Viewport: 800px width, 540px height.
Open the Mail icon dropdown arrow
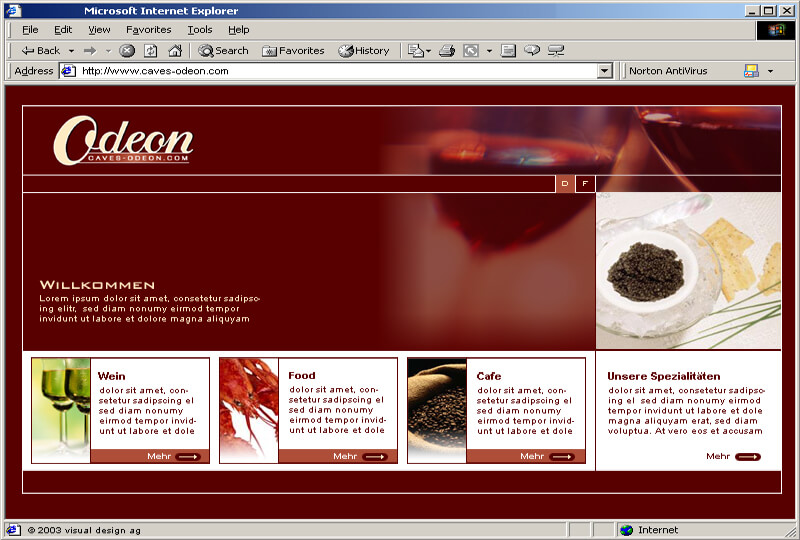[x=428, y=51]
